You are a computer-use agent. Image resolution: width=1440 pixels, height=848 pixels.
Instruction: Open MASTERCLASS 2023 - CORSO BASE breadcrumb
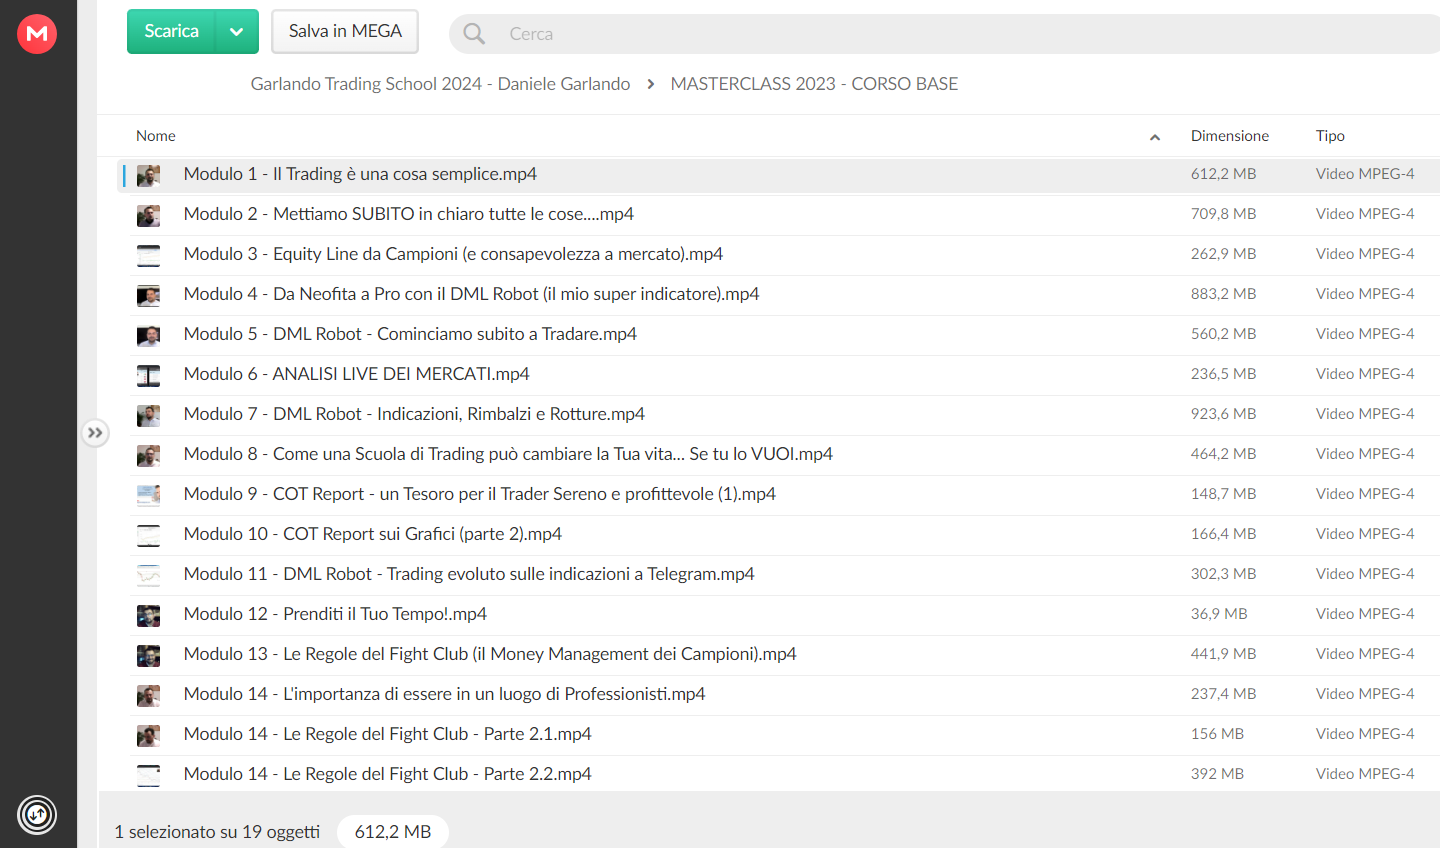pos(814,84)
